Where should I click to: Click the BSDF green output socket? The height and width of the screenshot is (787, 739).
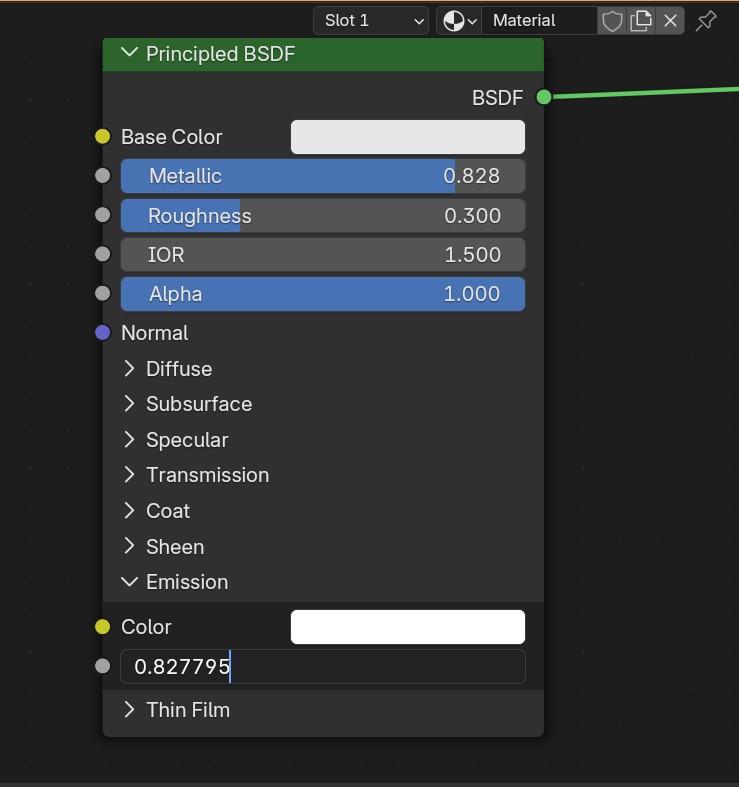pyautogui.click(x=544, y=97)
